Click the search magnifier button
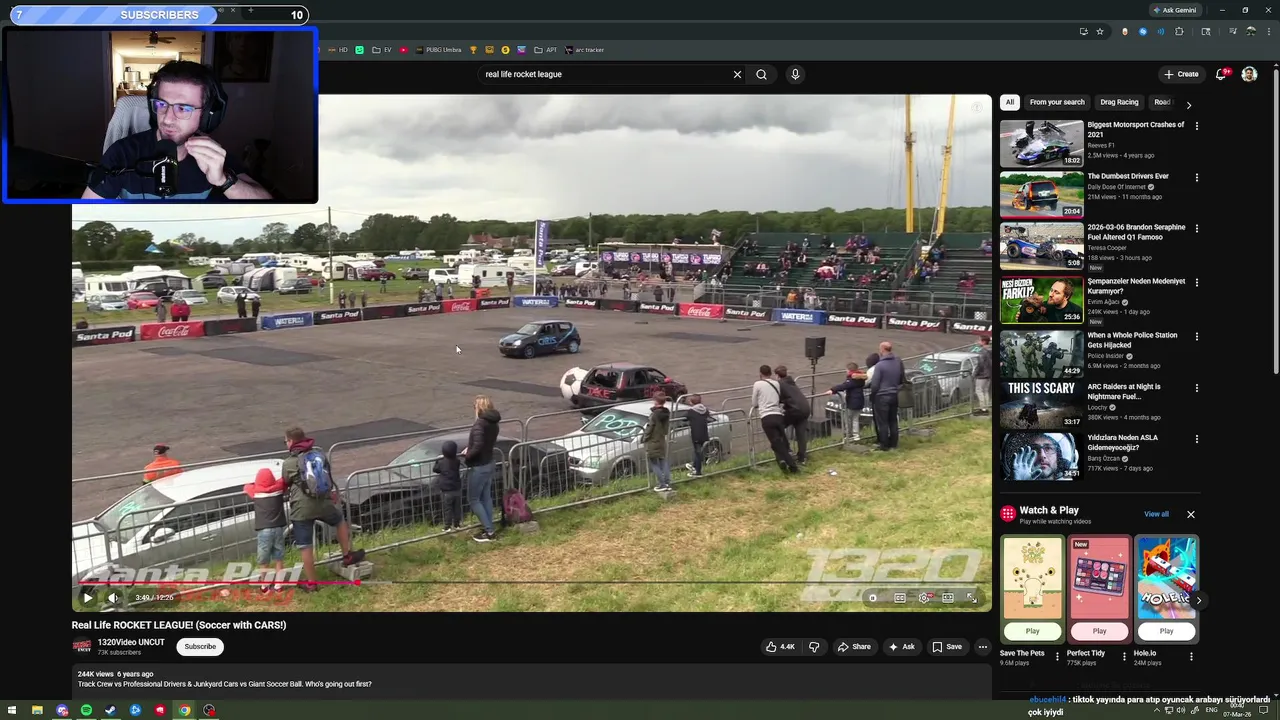The width and height of the screenshot is (1280, 720). pyautogui.click(x=761, y=74)
